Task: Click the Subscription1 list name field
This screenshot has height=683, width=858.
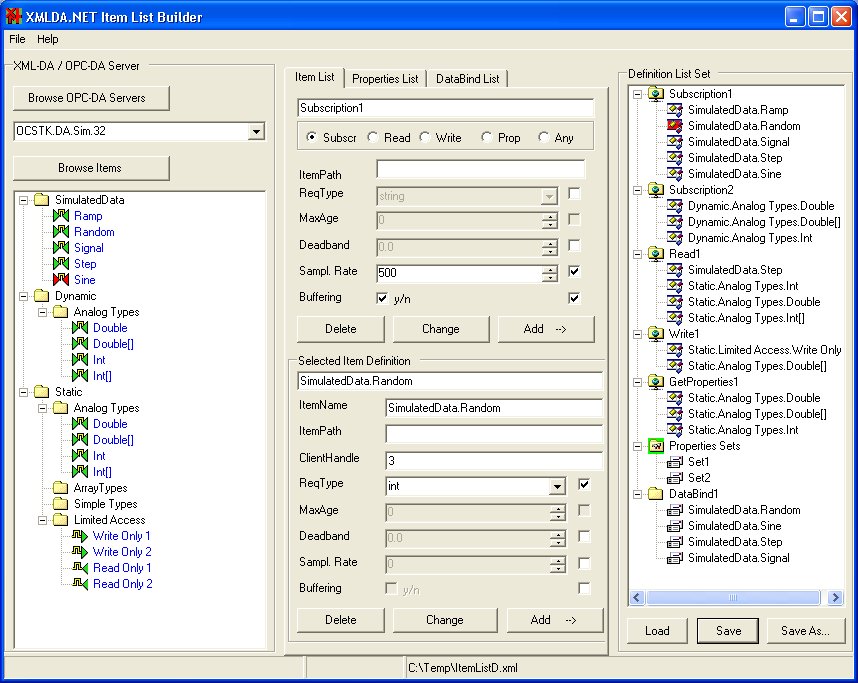Action: [x=446, y=108]
